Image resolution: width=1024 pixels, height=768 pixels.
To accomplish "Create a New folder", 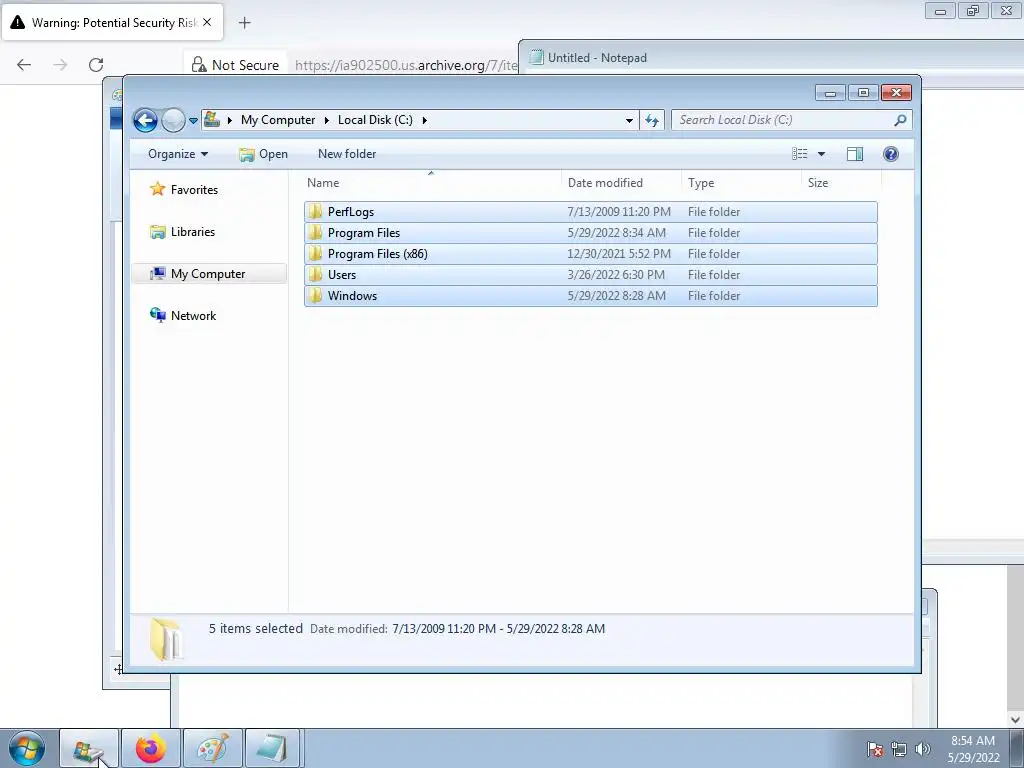I will pos(347,154).
